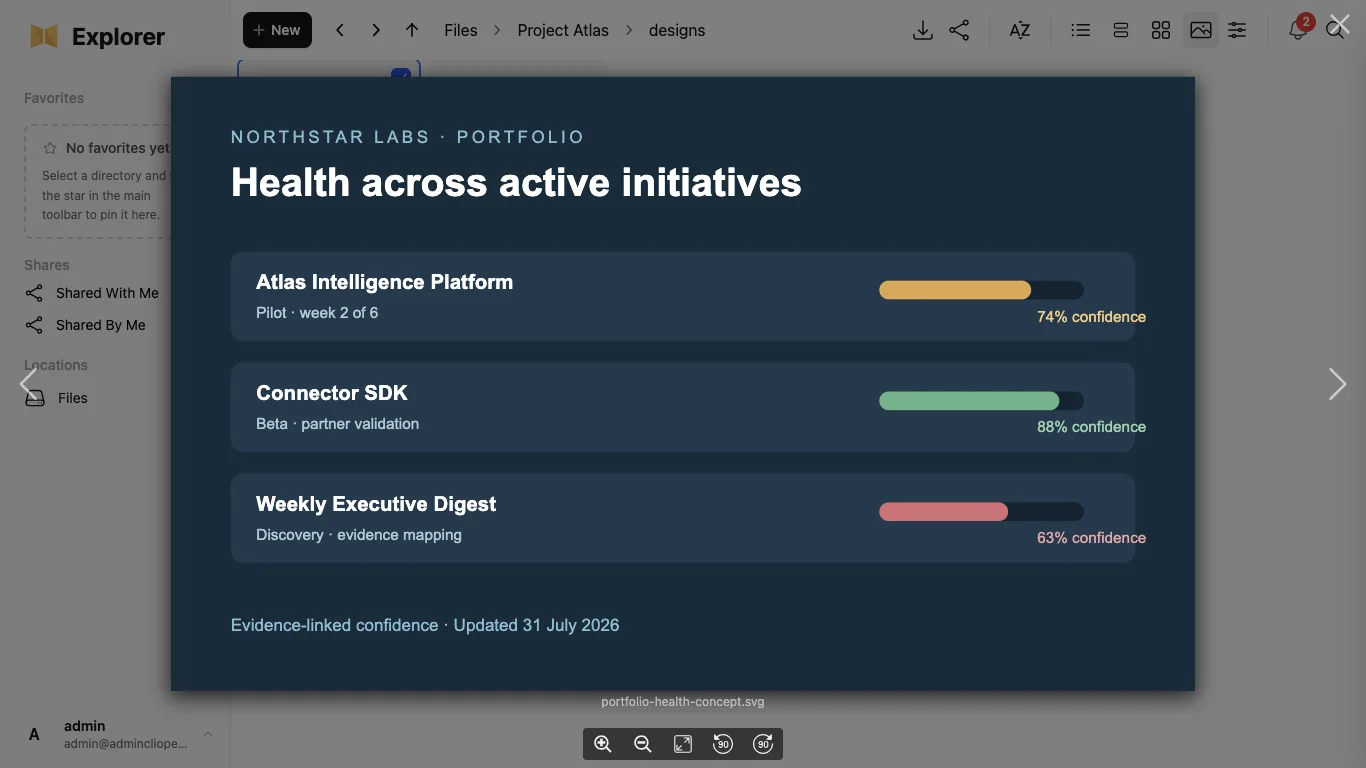The height and width of the screenshot is (768, 1366).
Task: Click the '63% confidence' label
Action: (x=1091, y=538)
